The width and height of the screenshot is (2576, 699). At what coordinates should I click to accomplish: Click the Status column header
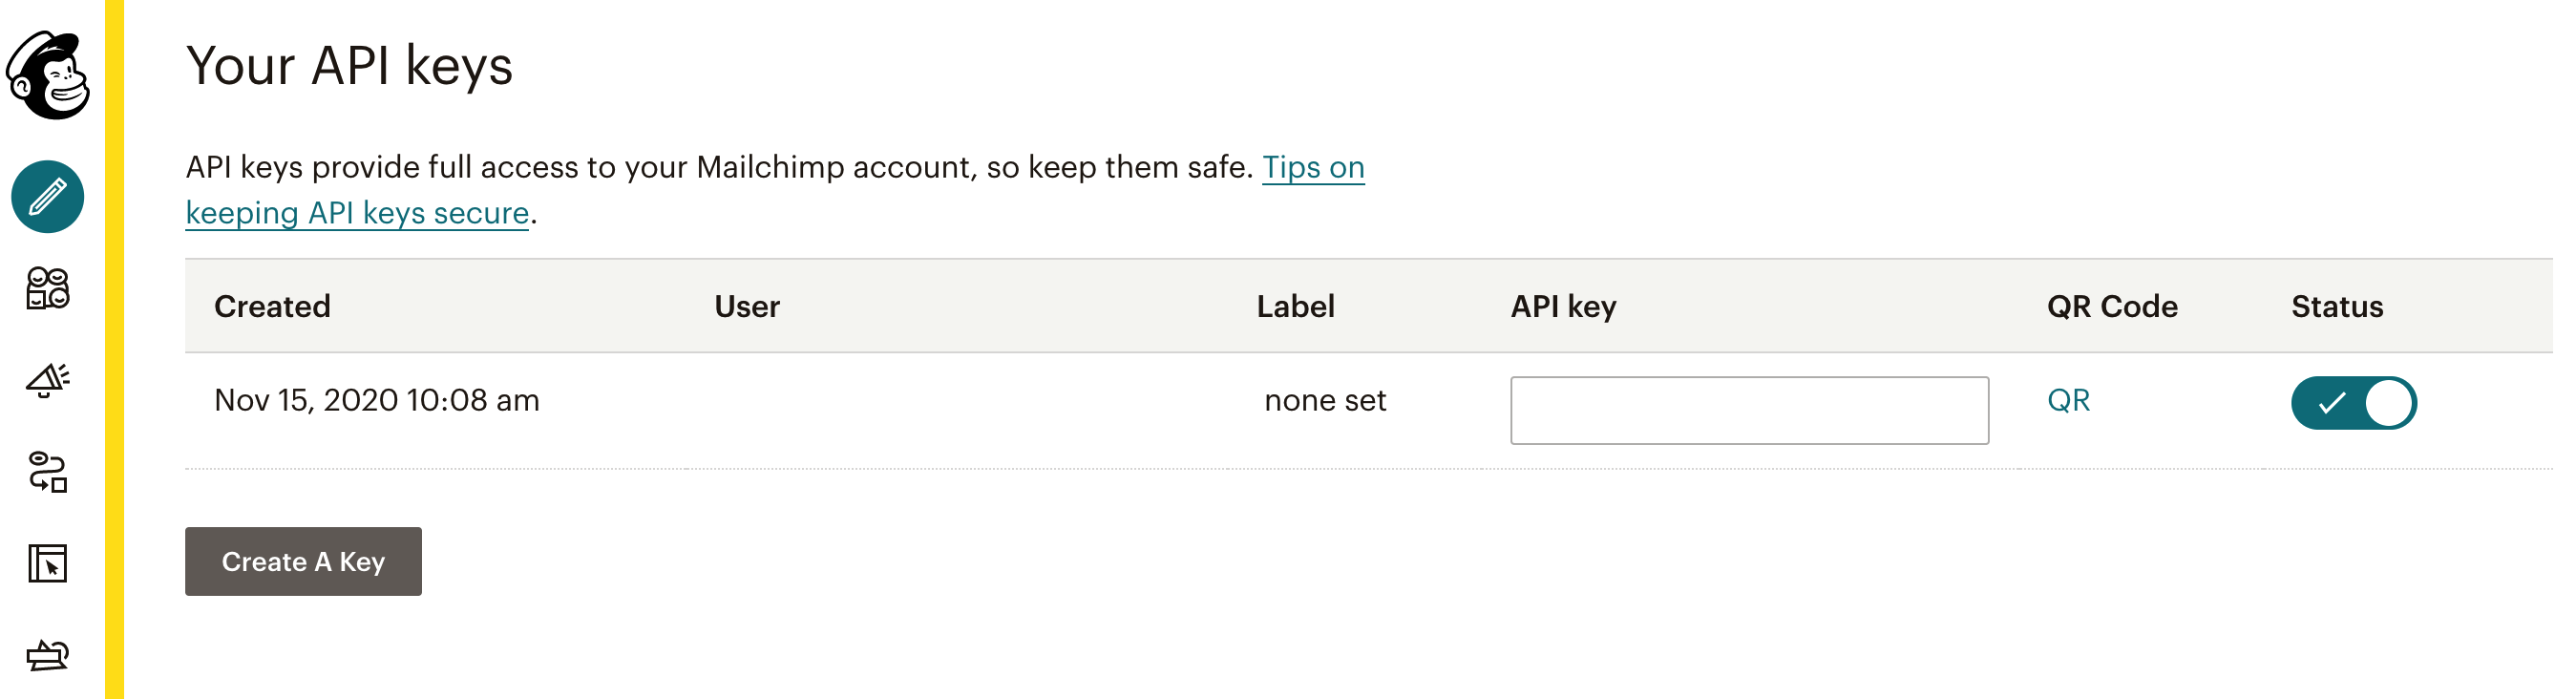2337,307
